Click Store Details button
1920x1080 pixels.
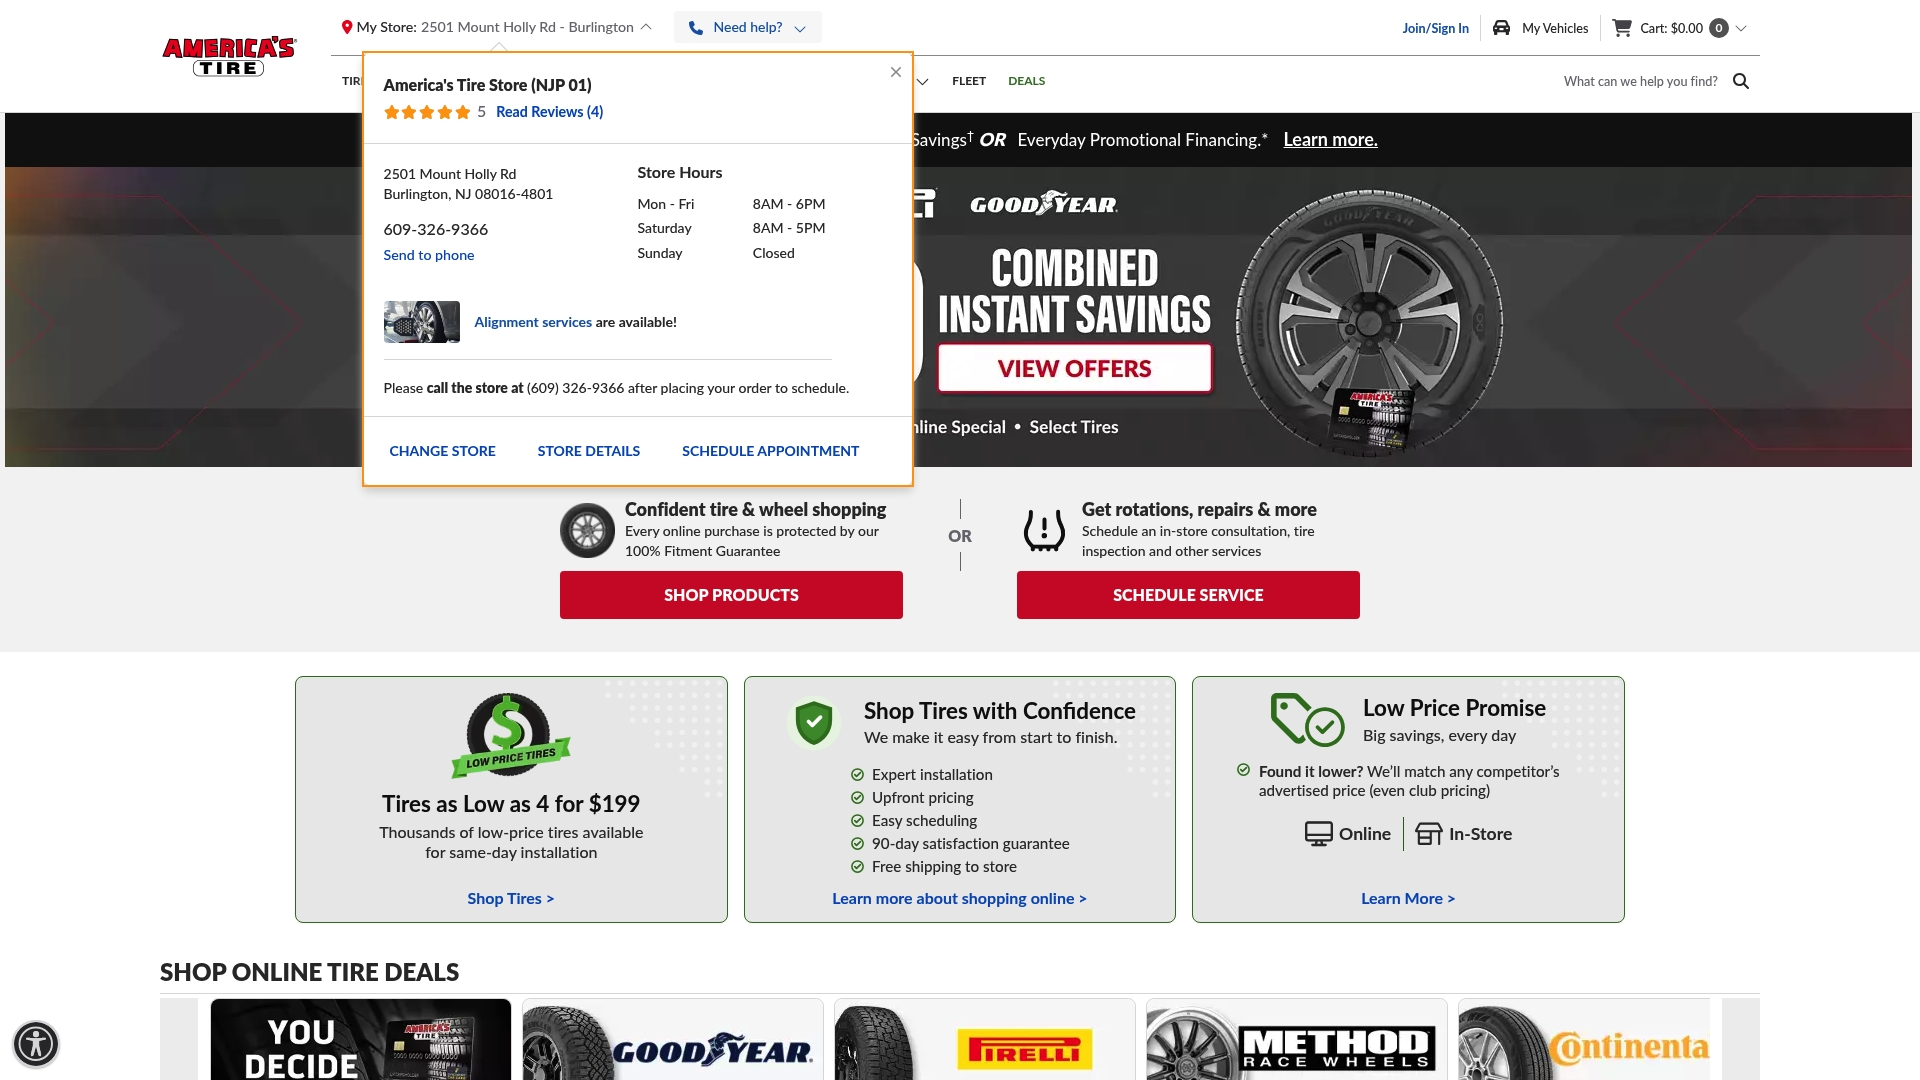588,451
